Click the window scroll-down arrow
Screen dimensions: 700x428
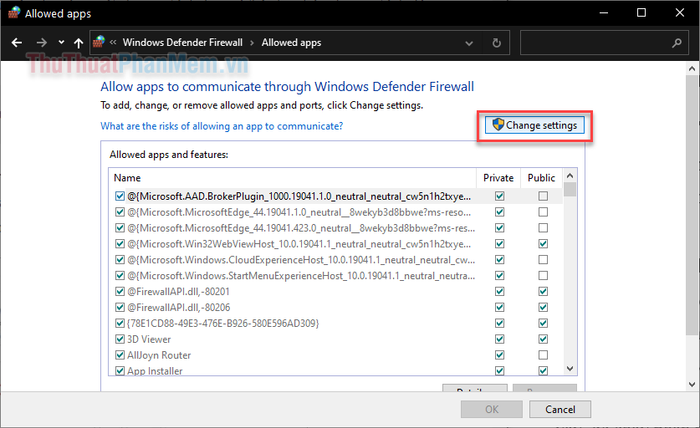click(692, 384)
